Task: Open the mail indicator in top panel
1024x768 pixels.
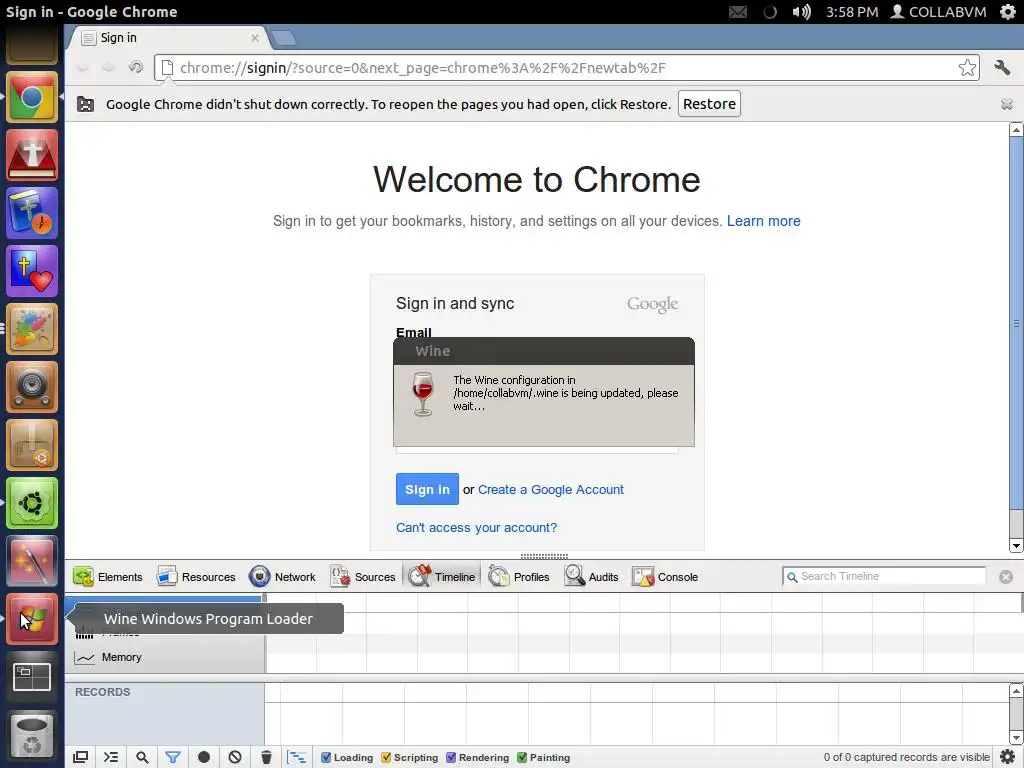Action: click(x=738, y=12)
